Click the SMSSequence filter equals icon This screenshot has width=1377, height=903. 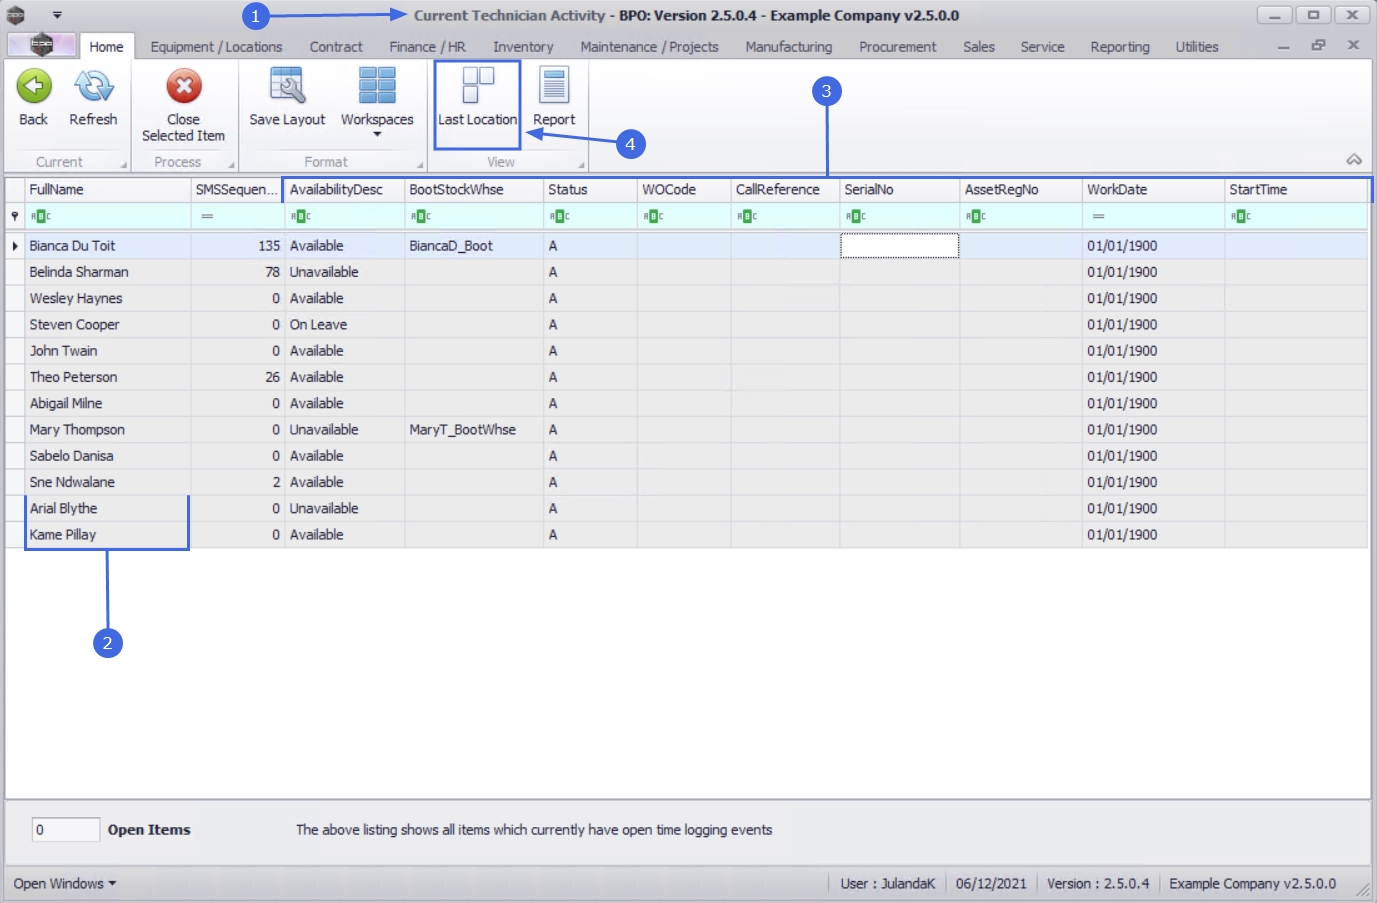pos(207,216)
